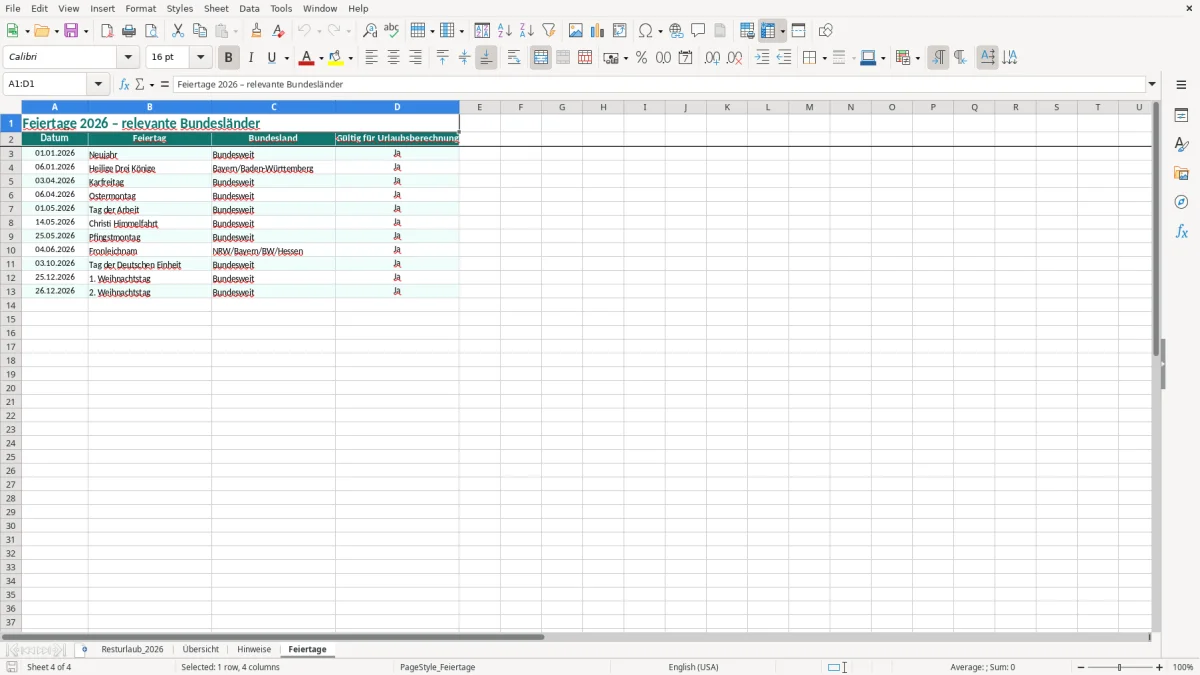Format cells as percent
The height and width of the screenshot is (675, 1200).
click(x=642, y=58)
